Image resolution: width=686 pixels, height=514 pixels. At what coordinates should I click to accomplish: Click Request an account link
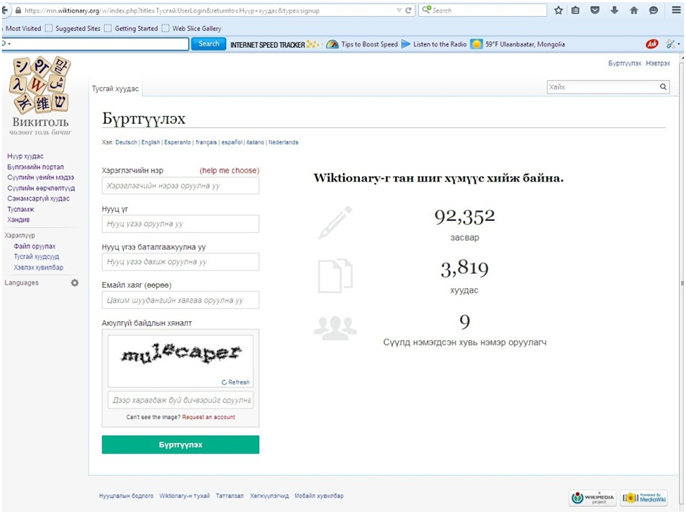[x=208, y=417]
